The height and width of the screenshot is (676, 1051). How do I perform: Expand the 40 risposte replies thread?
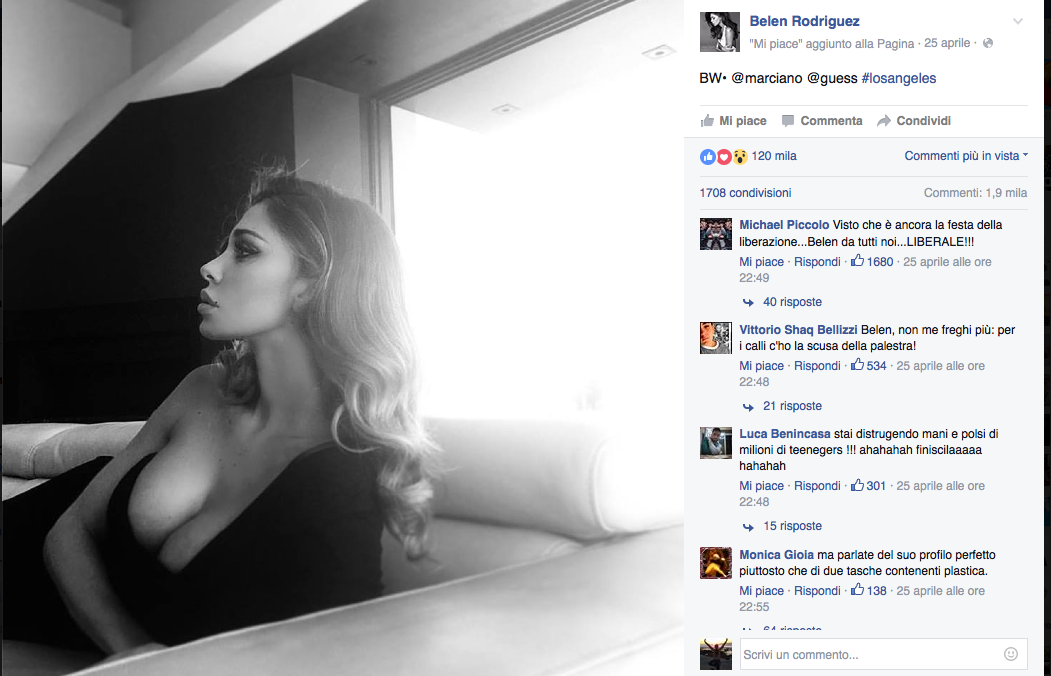[x=791, y=302]
